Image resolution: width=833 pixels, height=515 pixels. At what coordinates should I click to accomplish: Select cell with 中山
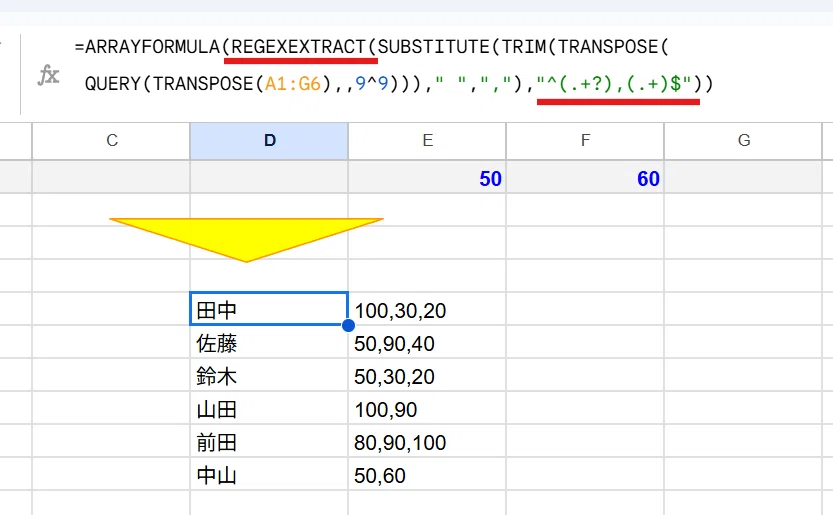click(x=269, y=475)
